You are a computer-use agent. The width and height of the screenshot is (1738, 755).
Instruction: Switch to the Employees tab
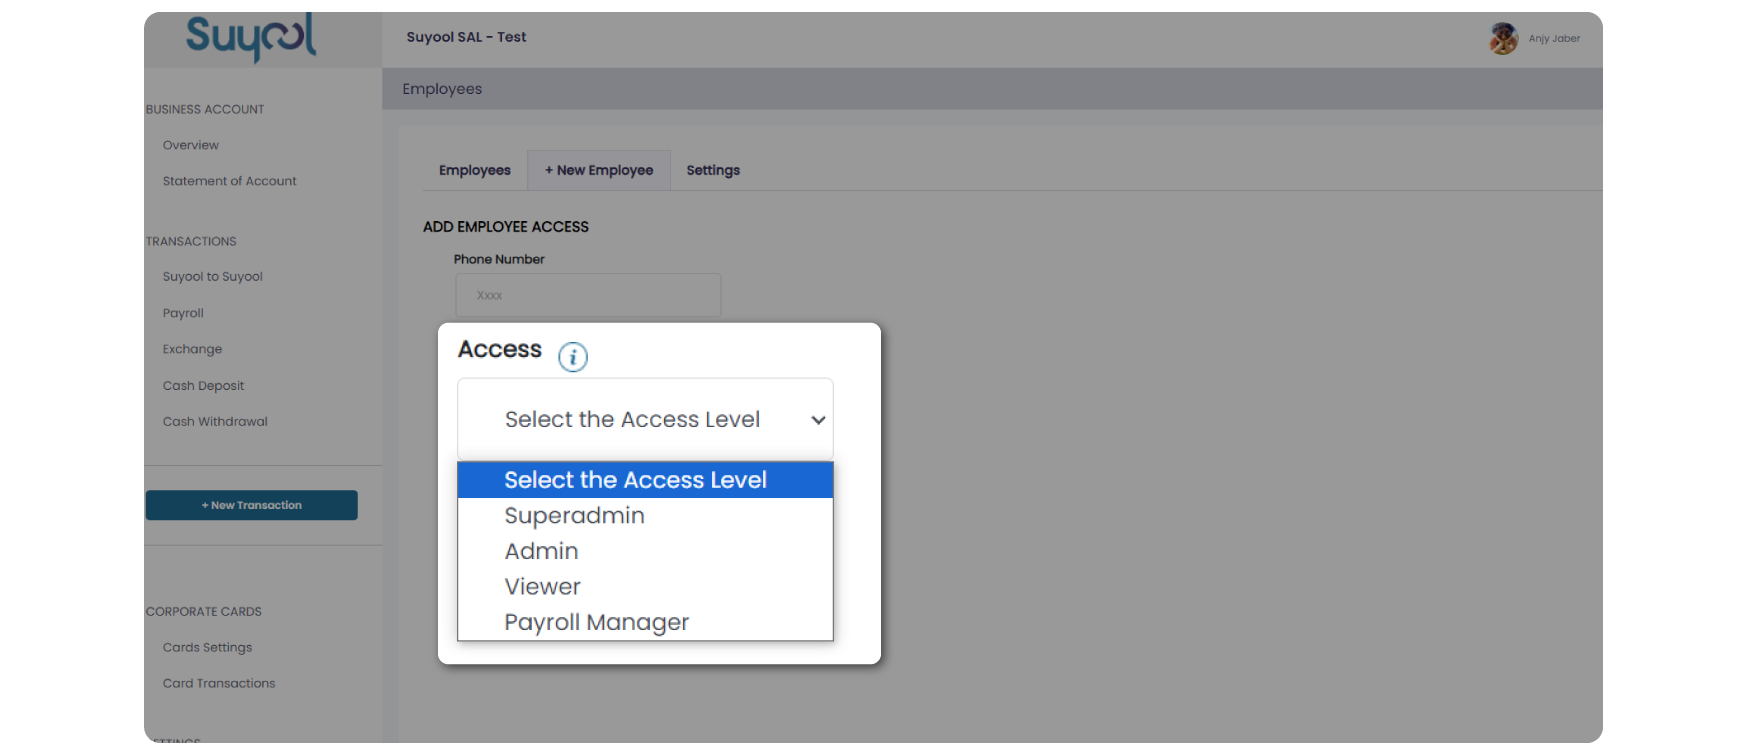[475, 170]
